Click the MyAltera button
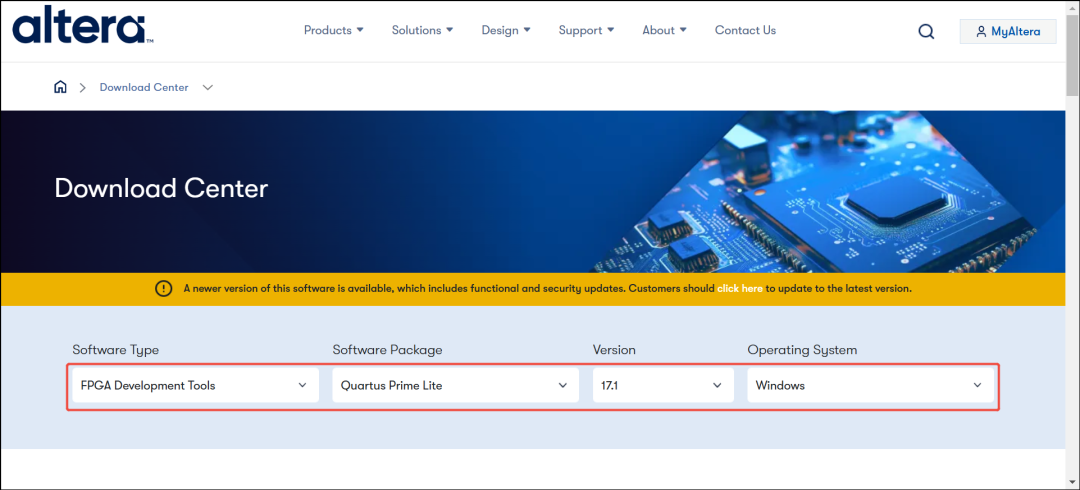 pyautogui.click(x=1008, y=32)
